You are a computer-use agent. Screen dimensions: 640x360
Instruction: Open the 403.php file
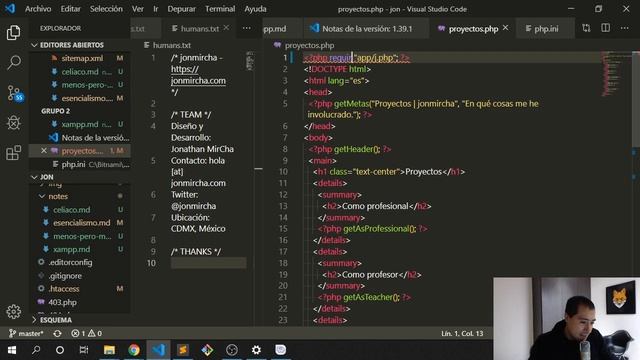(62, 302)
